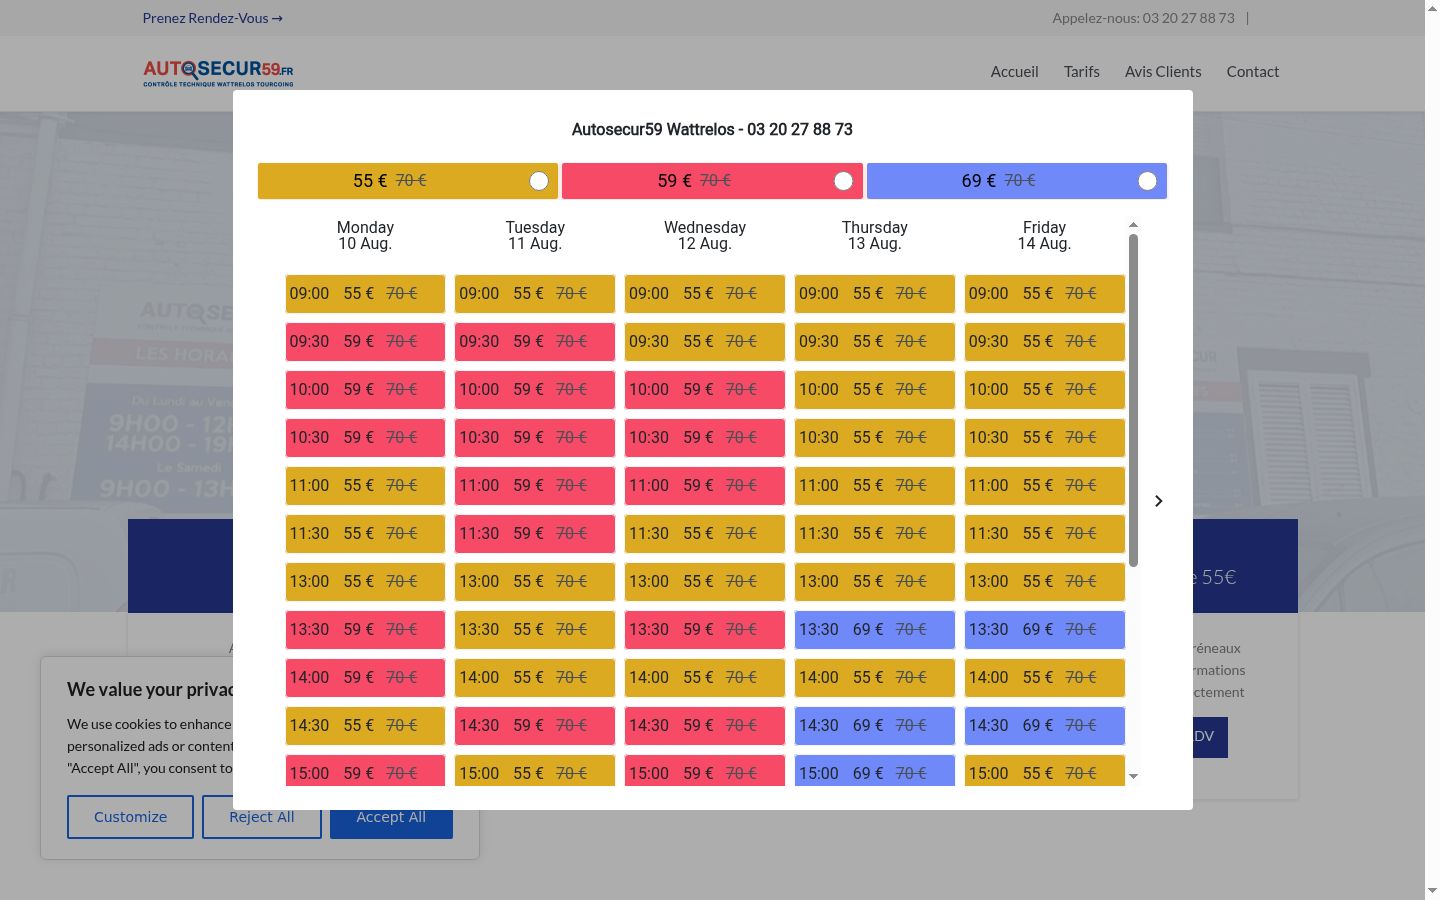Reserve the Monday 14:30 slot
Image resolution: width=1440 pixels, height=900 pixels.
[x=365, y=726]
